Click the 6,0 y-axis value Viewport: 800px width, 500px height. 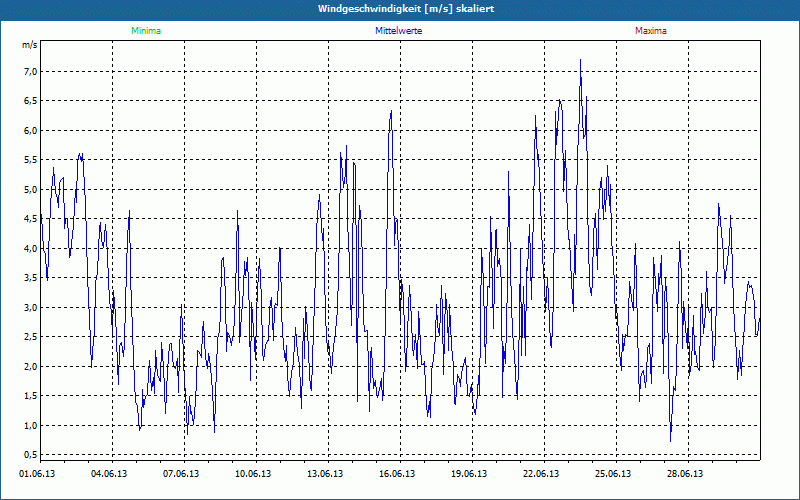[32, 131]
